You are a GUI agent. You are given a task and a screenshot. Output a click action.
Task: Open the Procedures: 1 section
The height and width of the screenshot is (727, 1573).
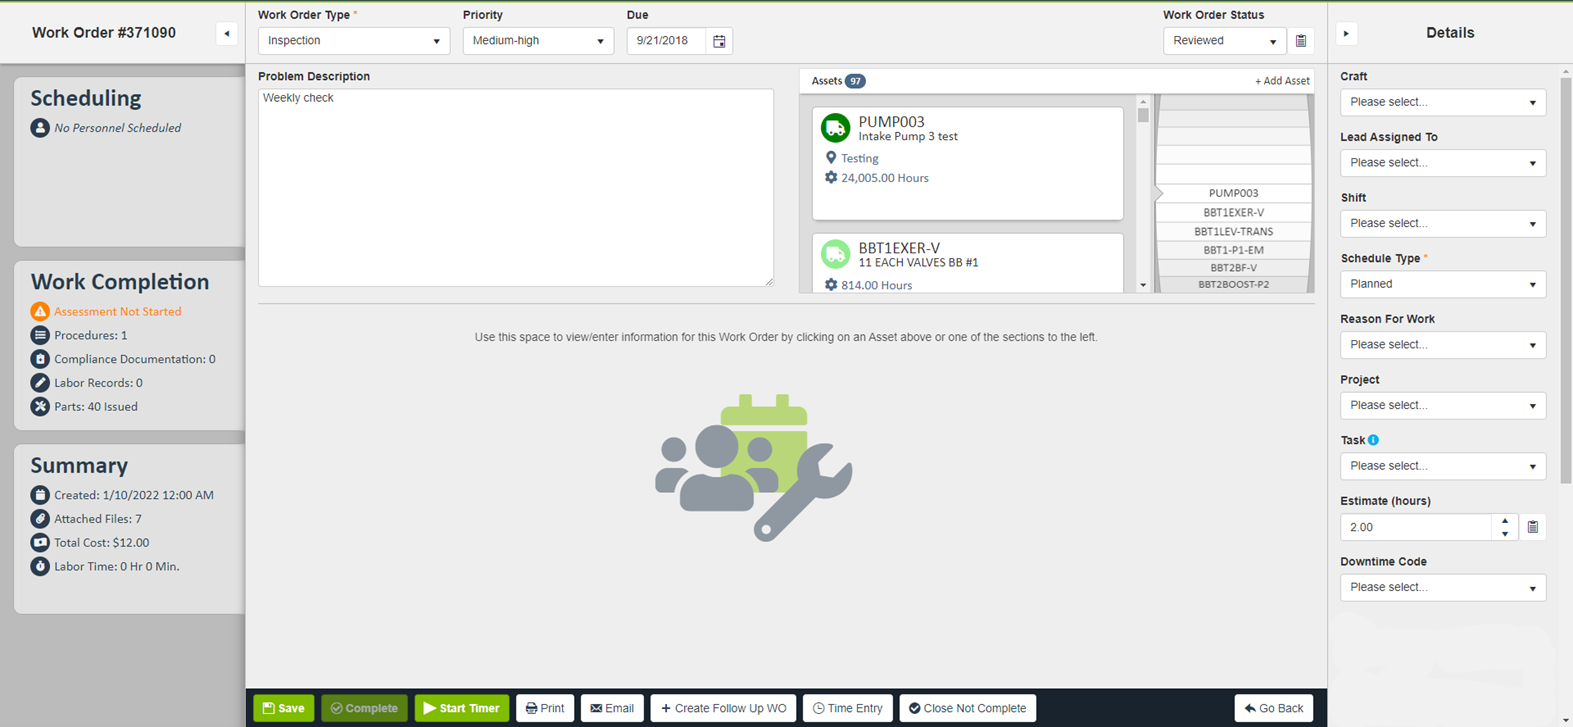[90, 336]
